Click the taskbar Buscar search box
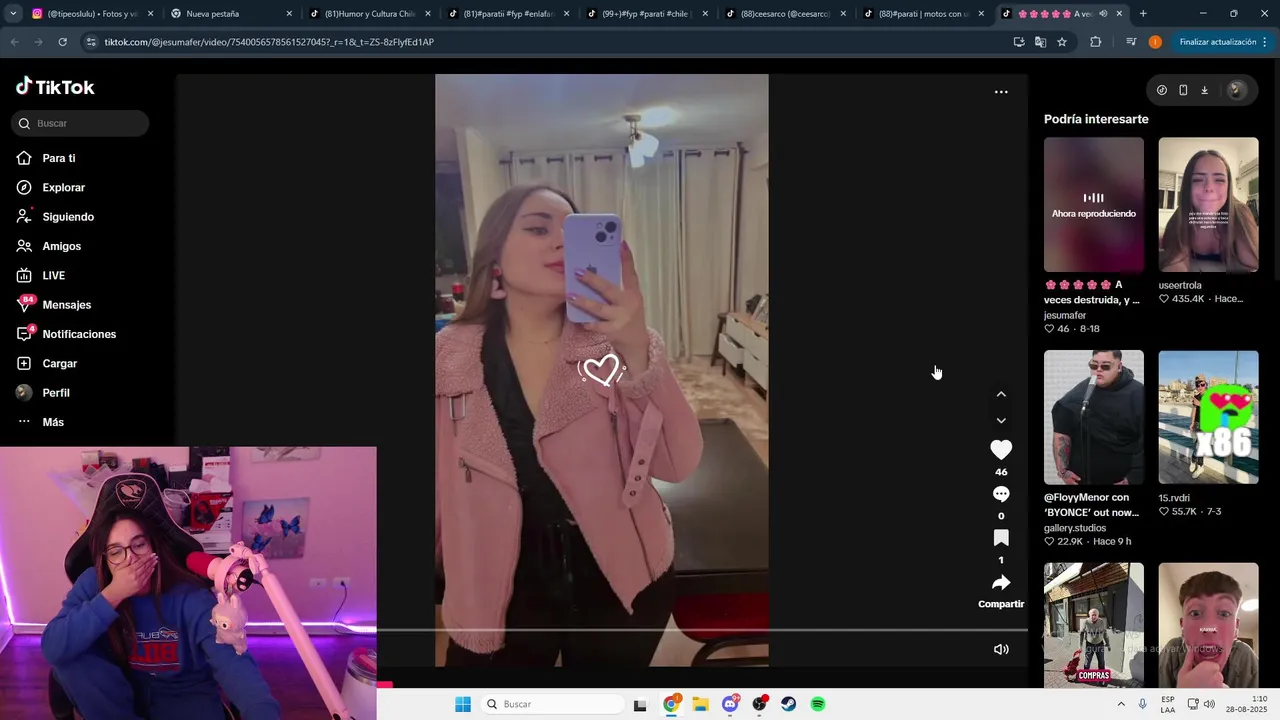The width and height of the screenshot is (1280, 720). coord(553,704)
